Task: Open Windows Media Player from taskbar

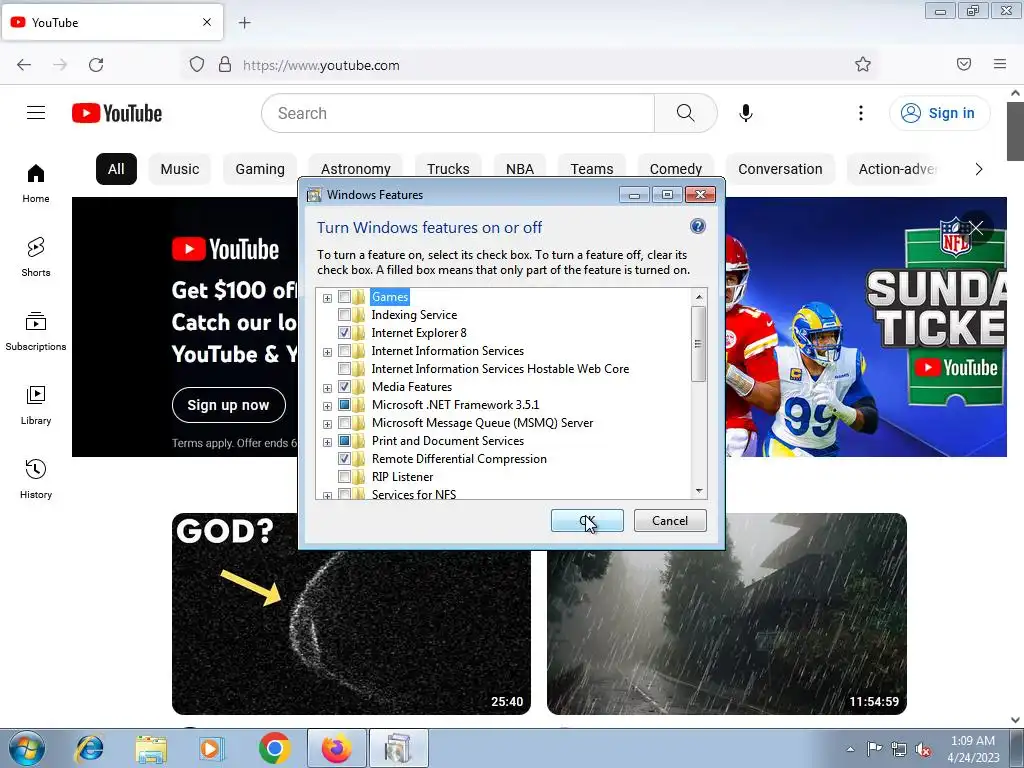Action: tap(211, 748)
